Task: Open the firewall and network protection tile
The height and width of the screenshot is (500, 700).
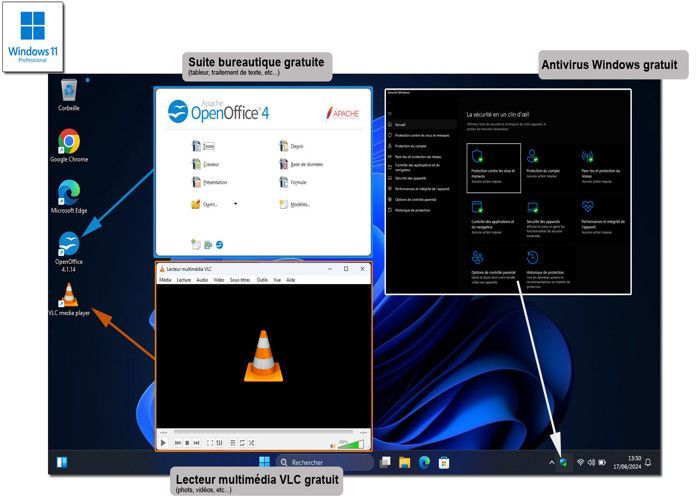Action: pos(602,167)
